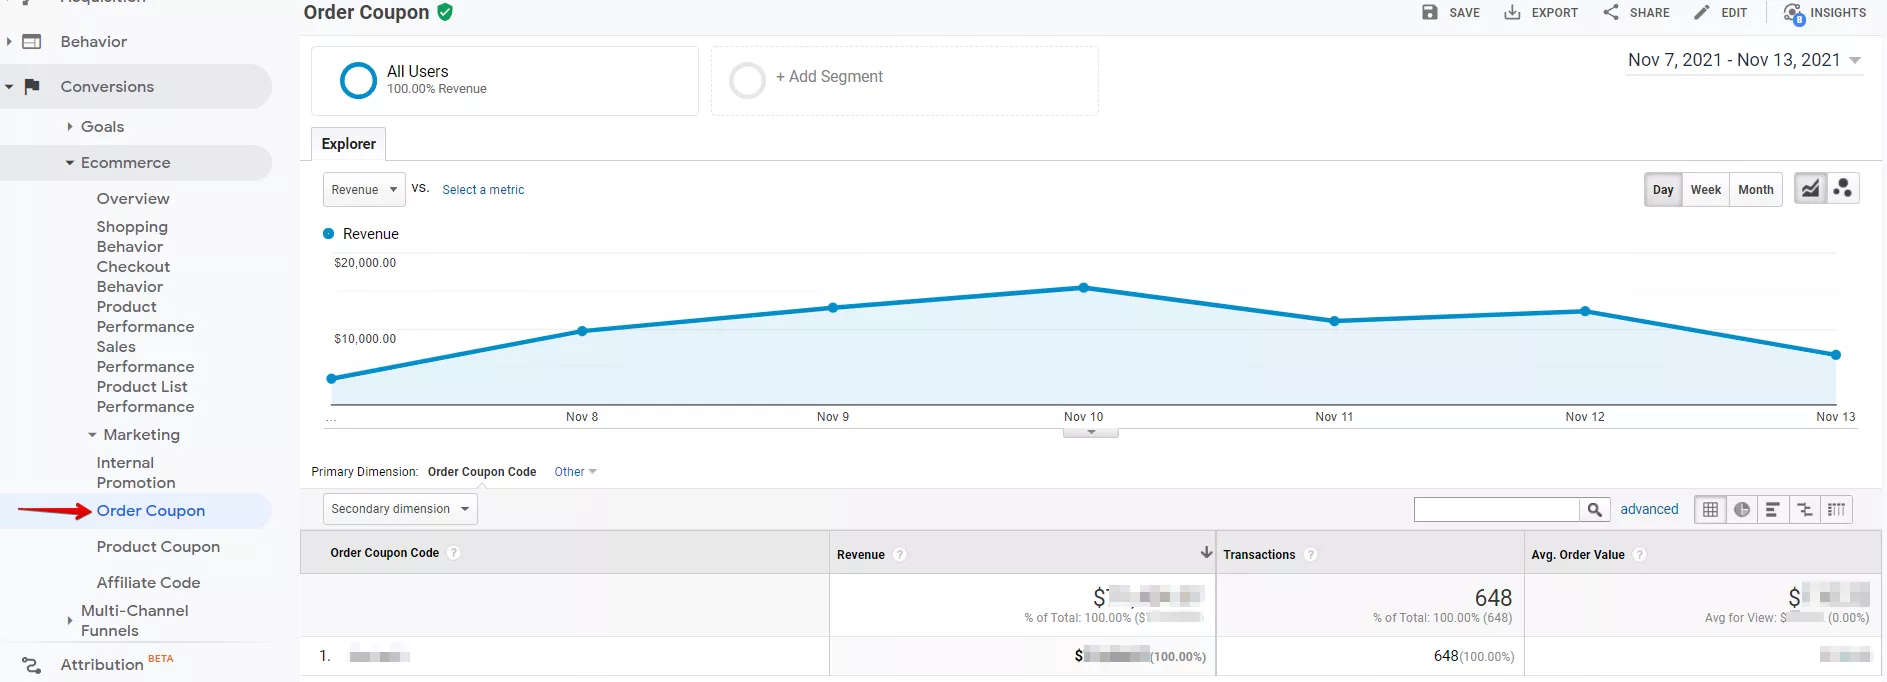The width and height of the screenshot is (1887, 682).
Task: Open the Secondary dimension dropdown
Action: [400, 509]
